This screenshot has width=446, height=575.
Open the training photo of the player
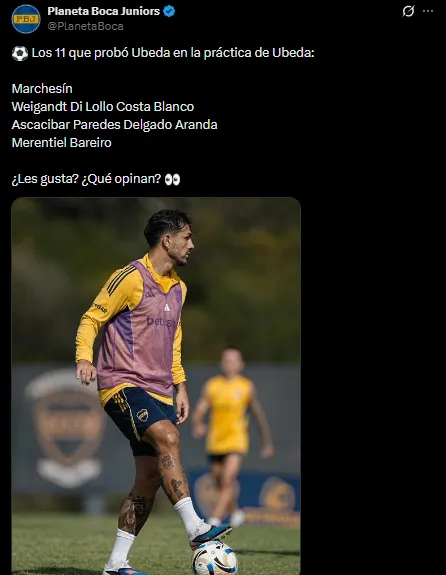click(156, 386)
